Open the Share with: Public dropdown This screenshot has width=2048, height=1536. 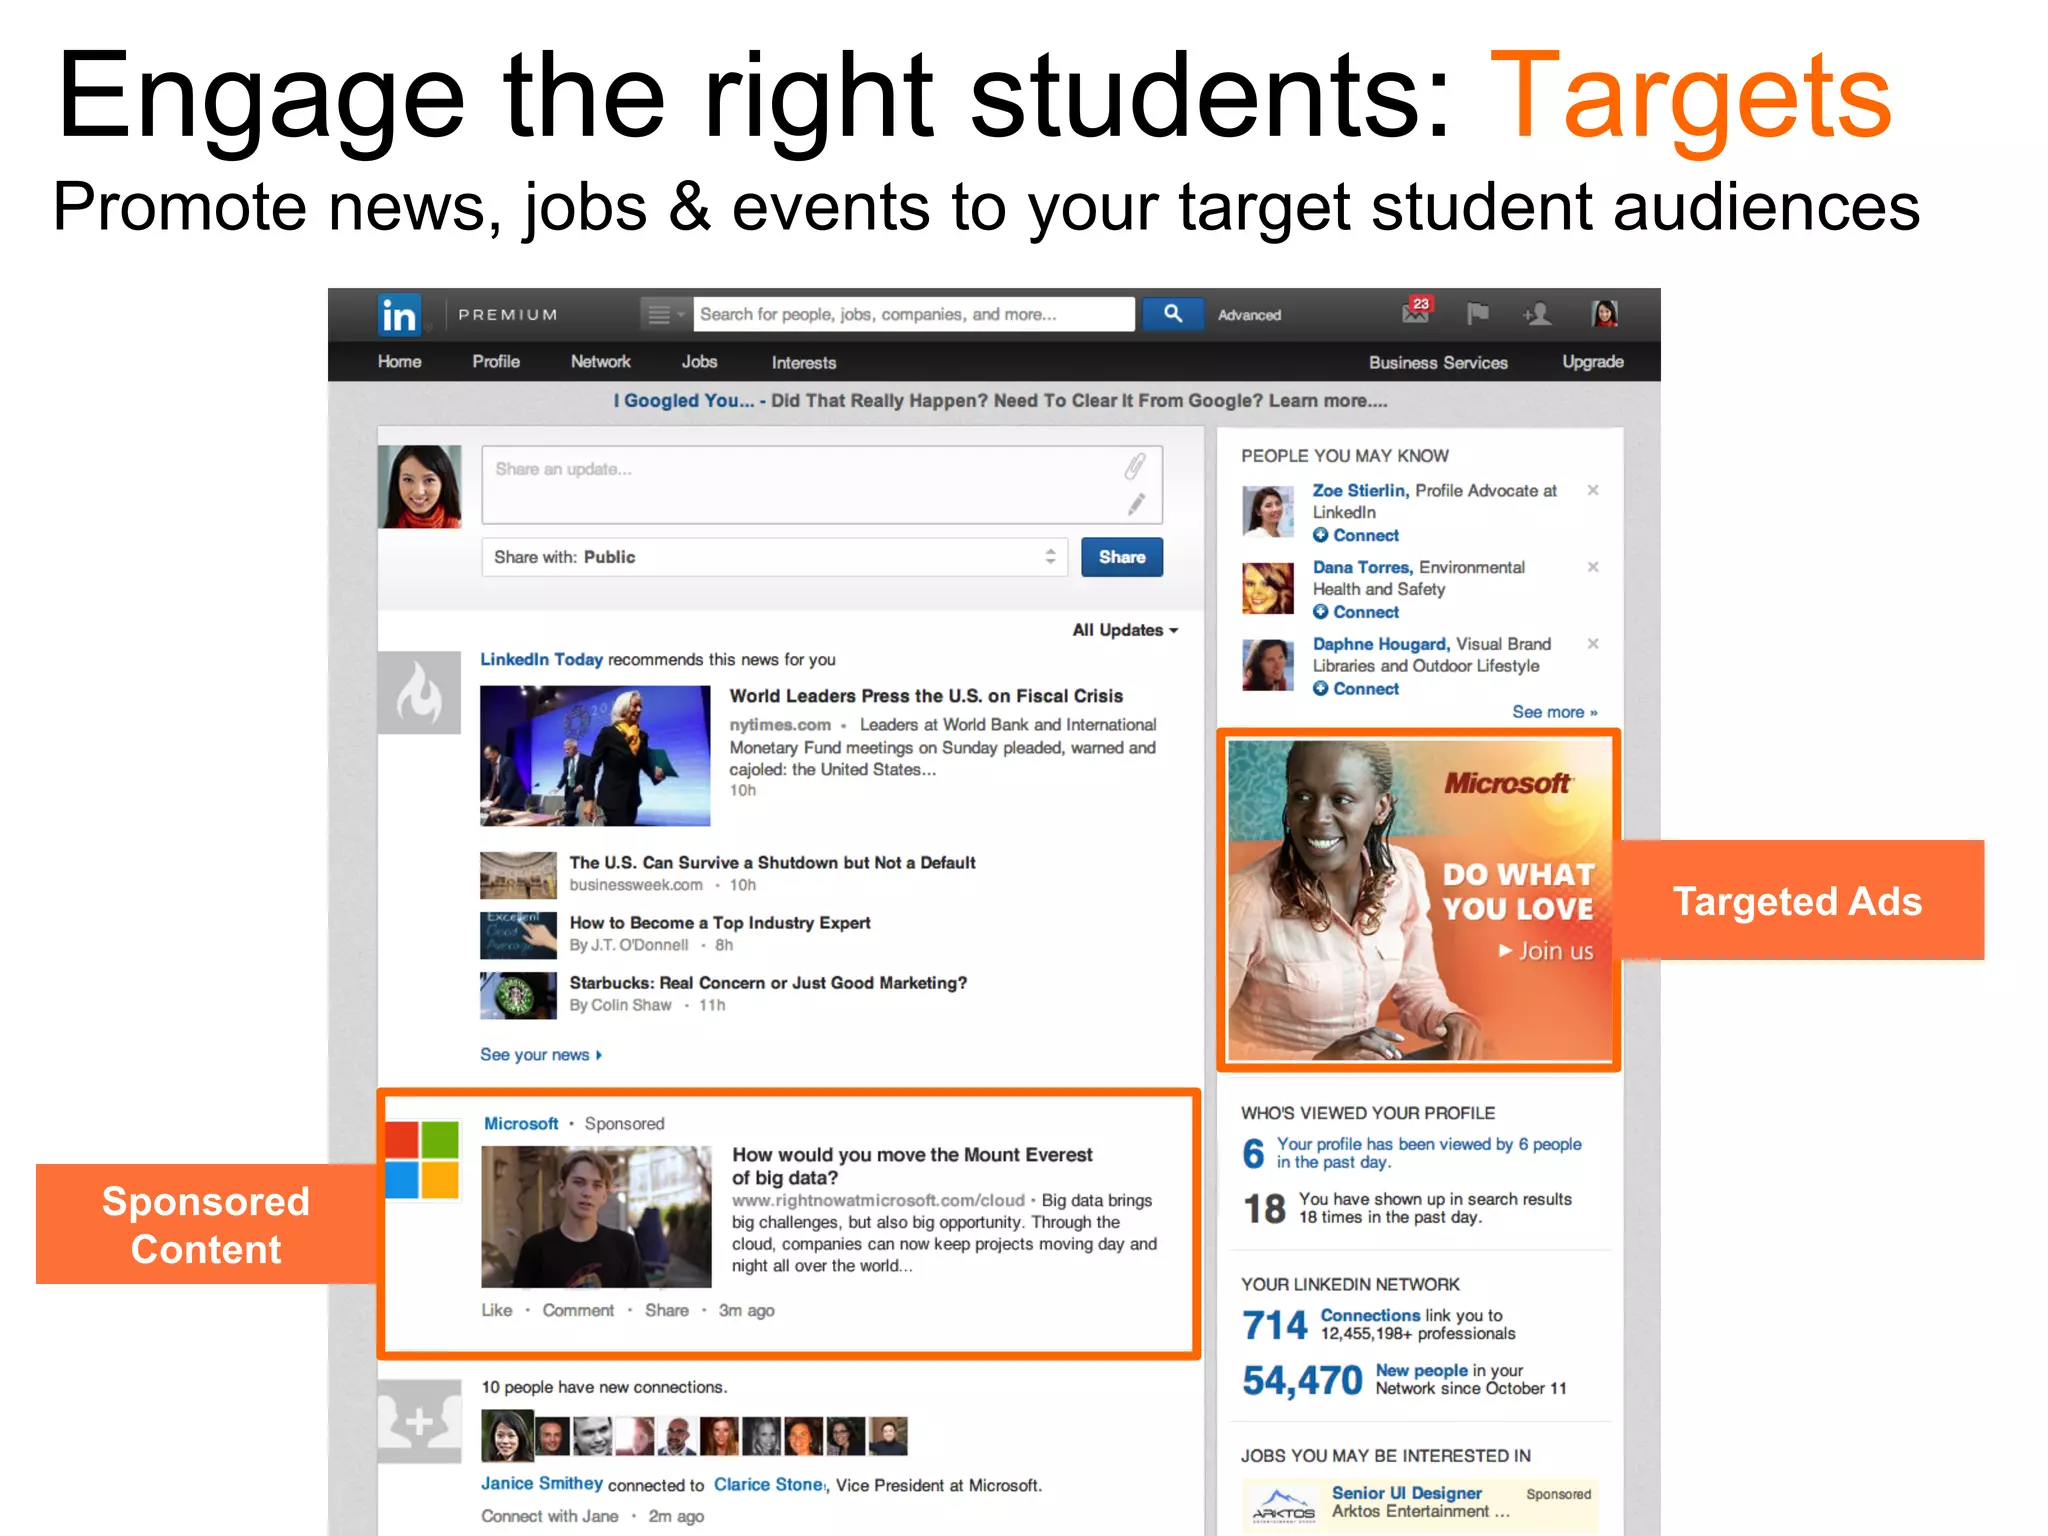774,557
